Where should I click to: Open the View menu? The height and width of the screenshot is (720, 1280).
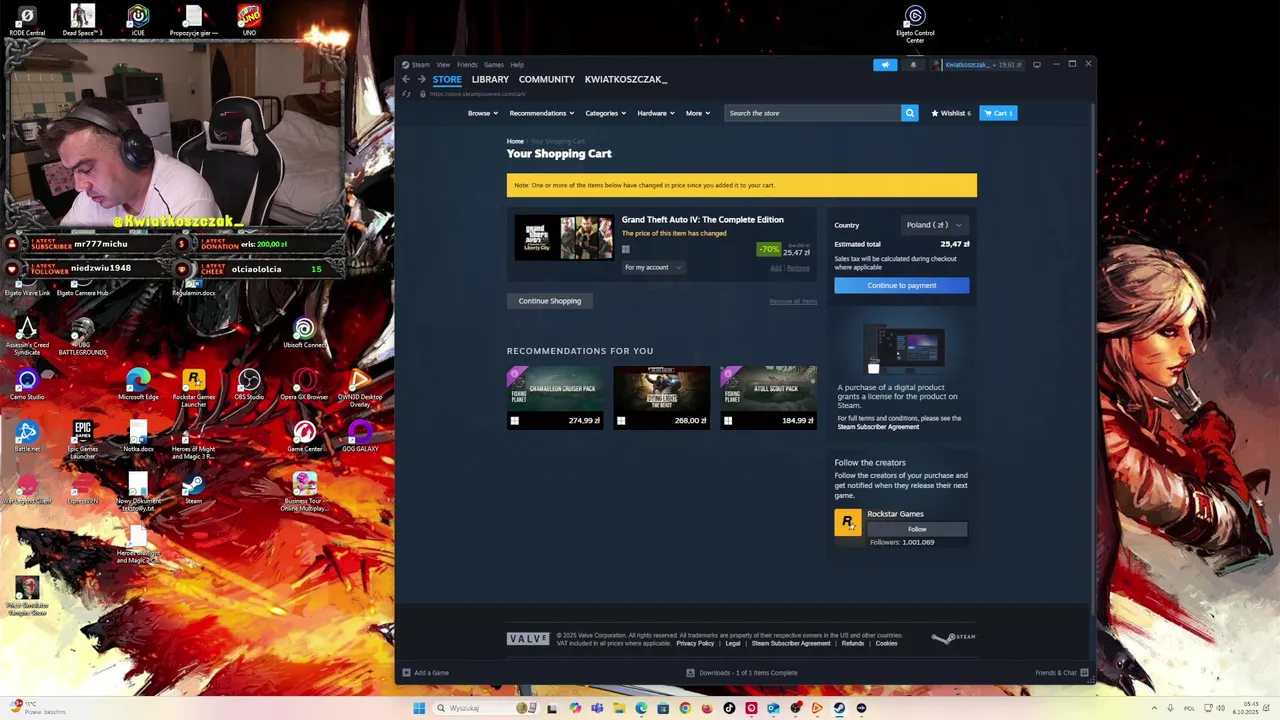click(x=443, y=65)
